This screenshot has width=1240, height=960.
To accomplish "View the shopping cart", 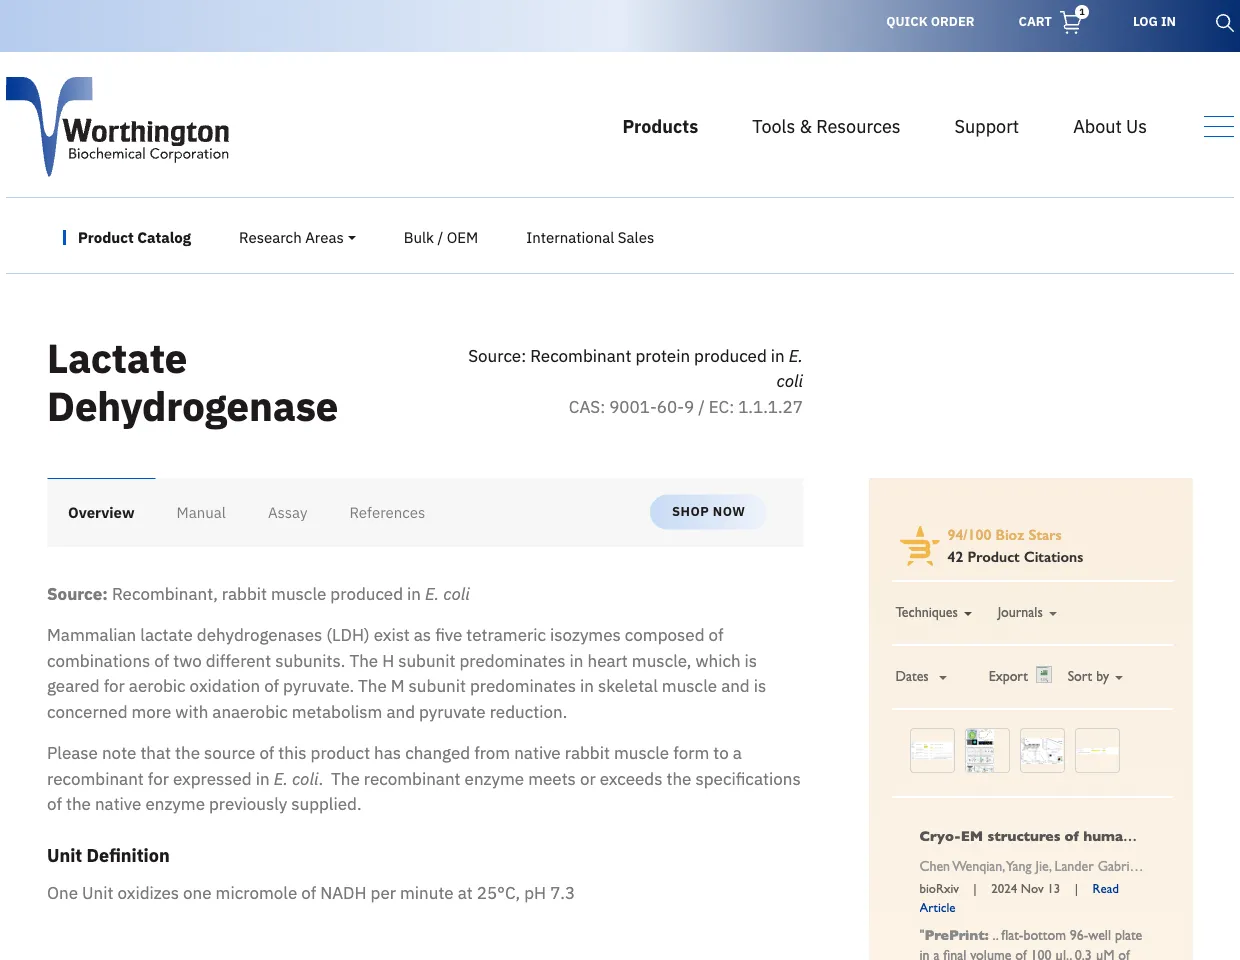I will (x=1050, y=22).
